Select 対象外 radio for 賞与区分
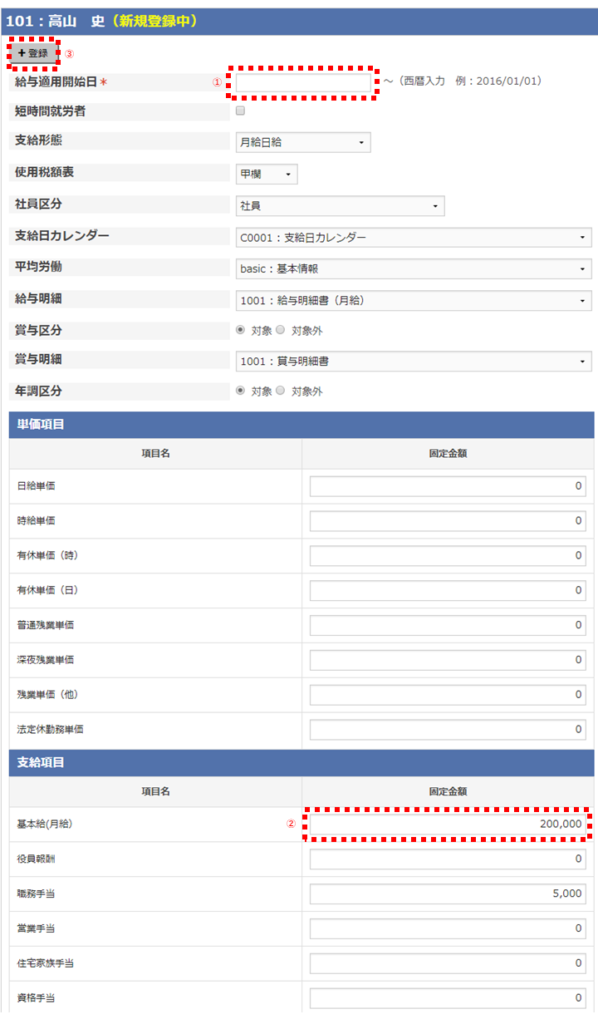Viewport: 598px width, 1024px height. tap(280, 330)
